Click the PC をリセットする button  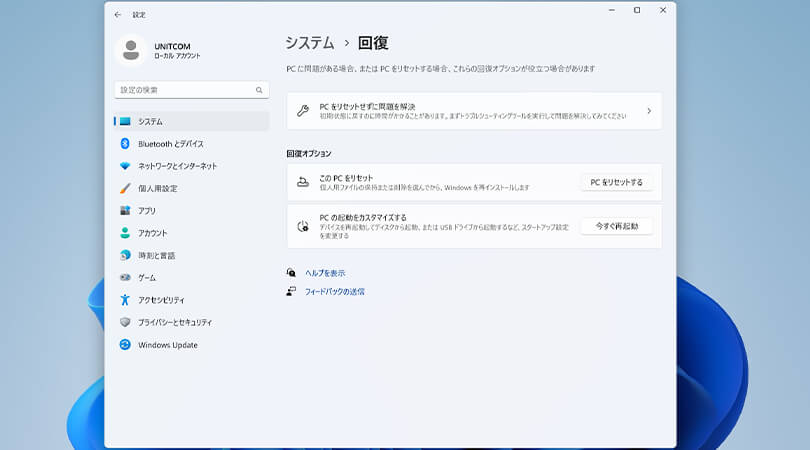616,182
